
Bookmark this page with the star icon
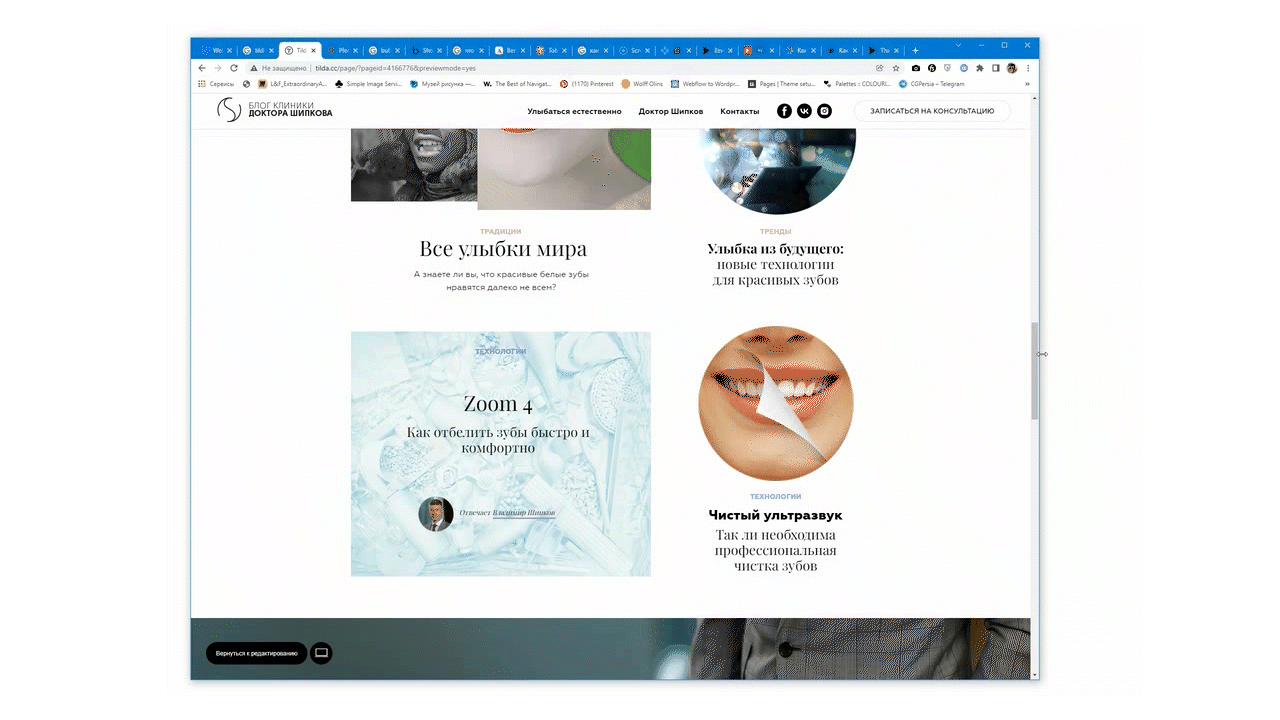(x=896, y=68)
